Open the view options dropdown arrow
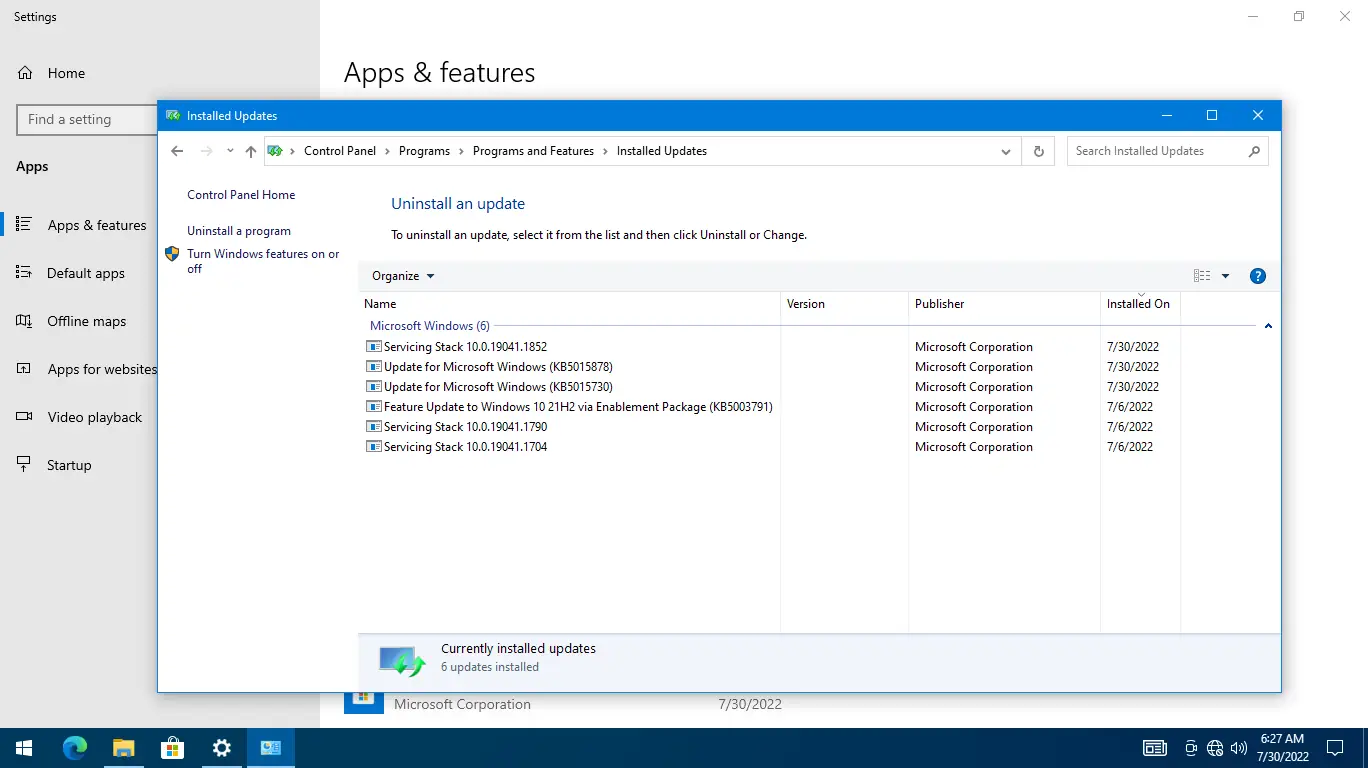Screen dimensions: 1368x768 (x=1225, y=276)
